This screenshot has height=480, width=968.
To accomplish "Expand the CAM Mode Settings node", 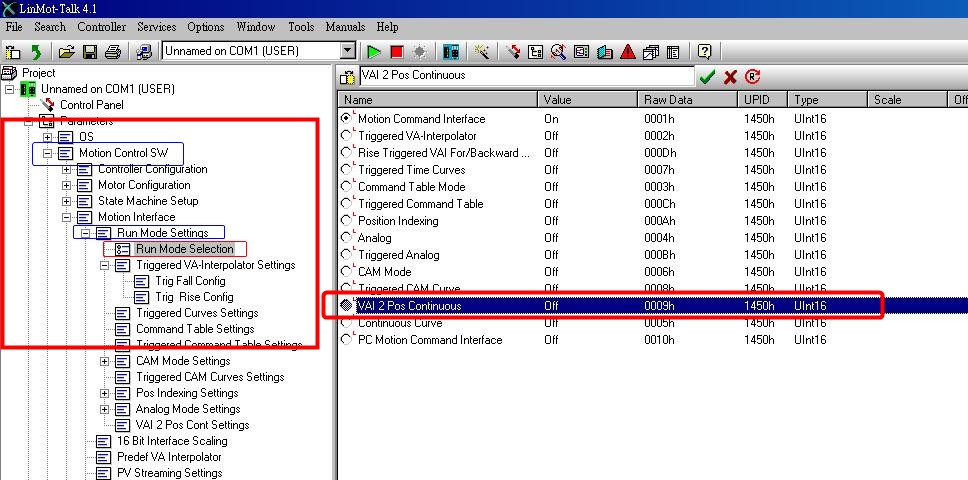I will [104, 361].
